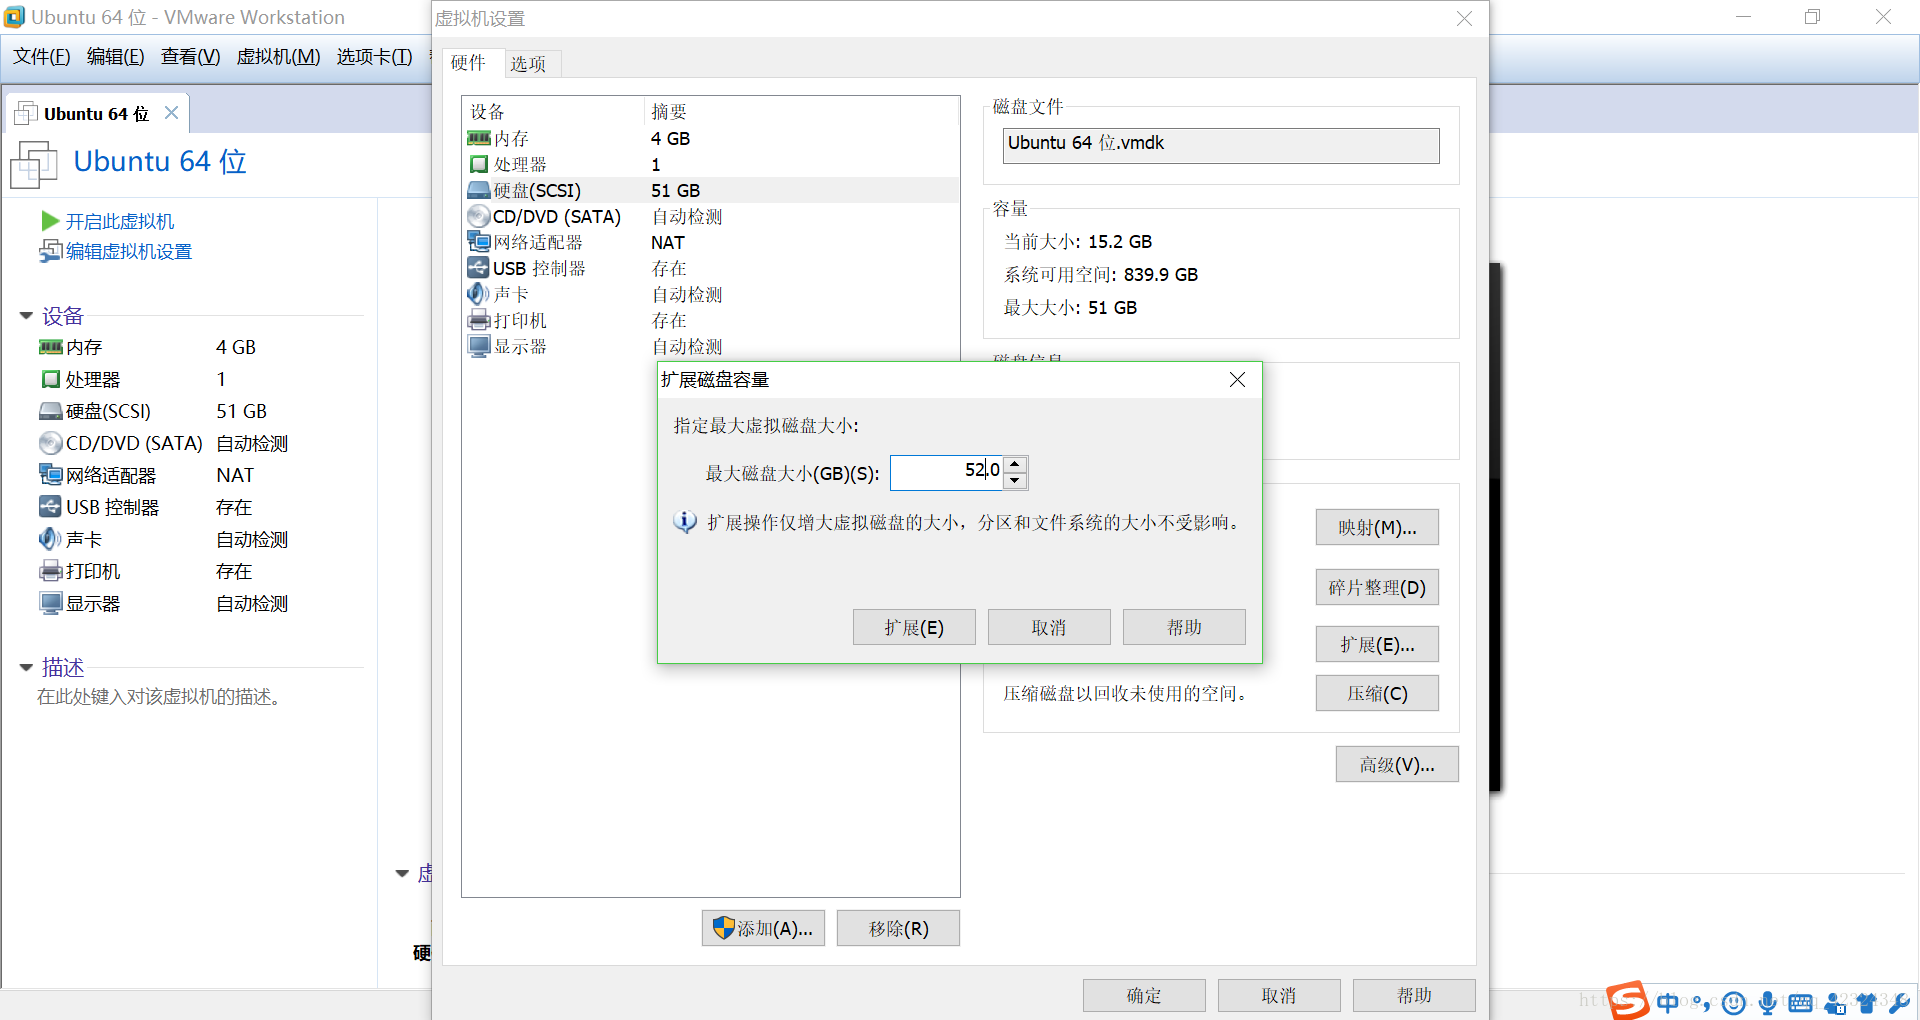Select 网络适配器 NAT row in main window sidebar
The image size is (1920, 1020).
pos(164,475)
